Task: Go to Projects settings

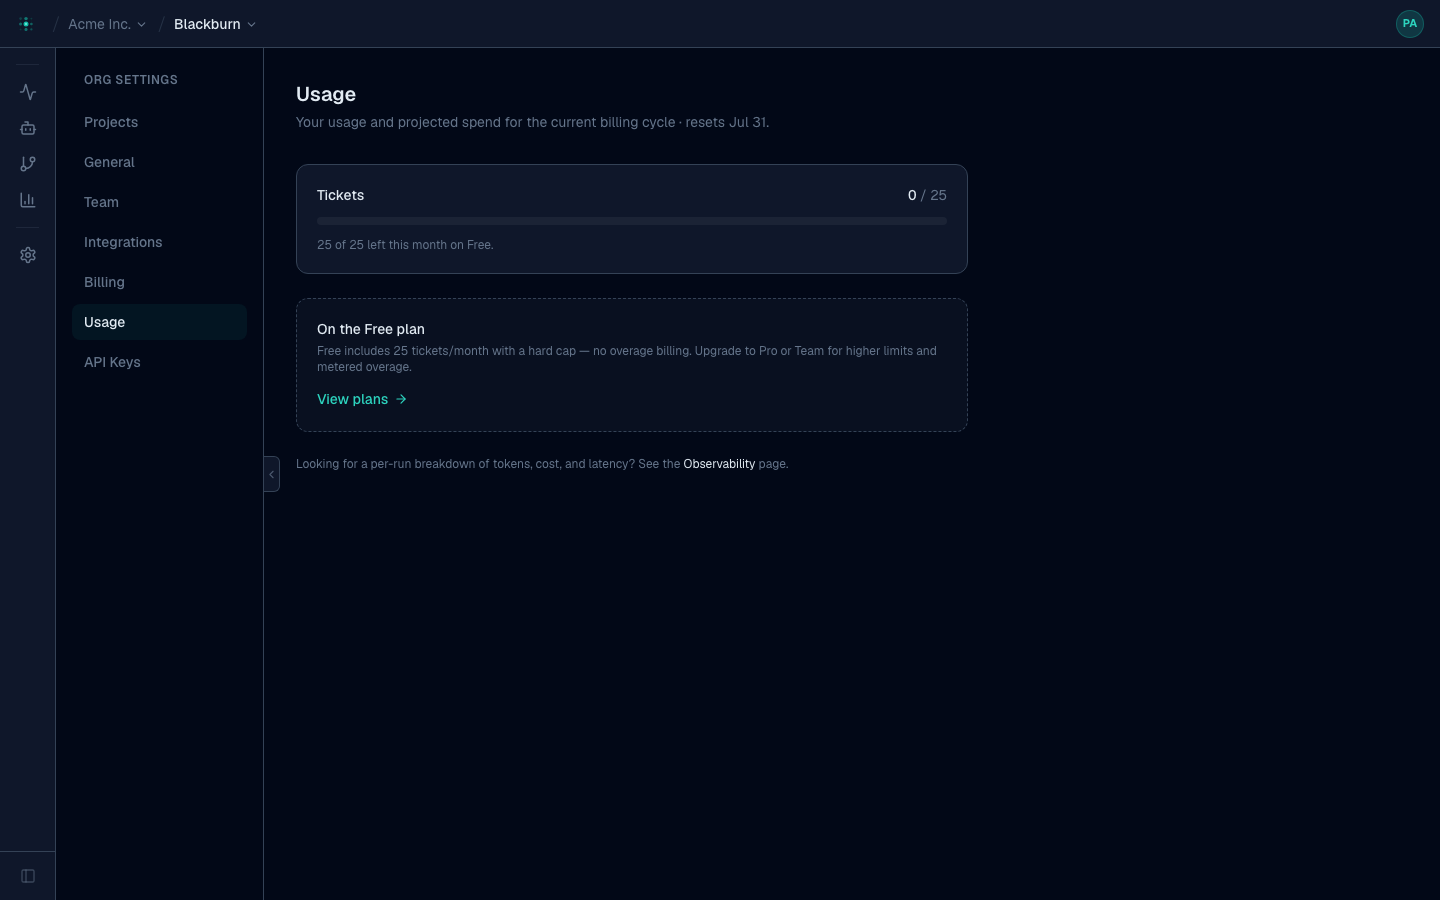Action: tap(159, 122)
